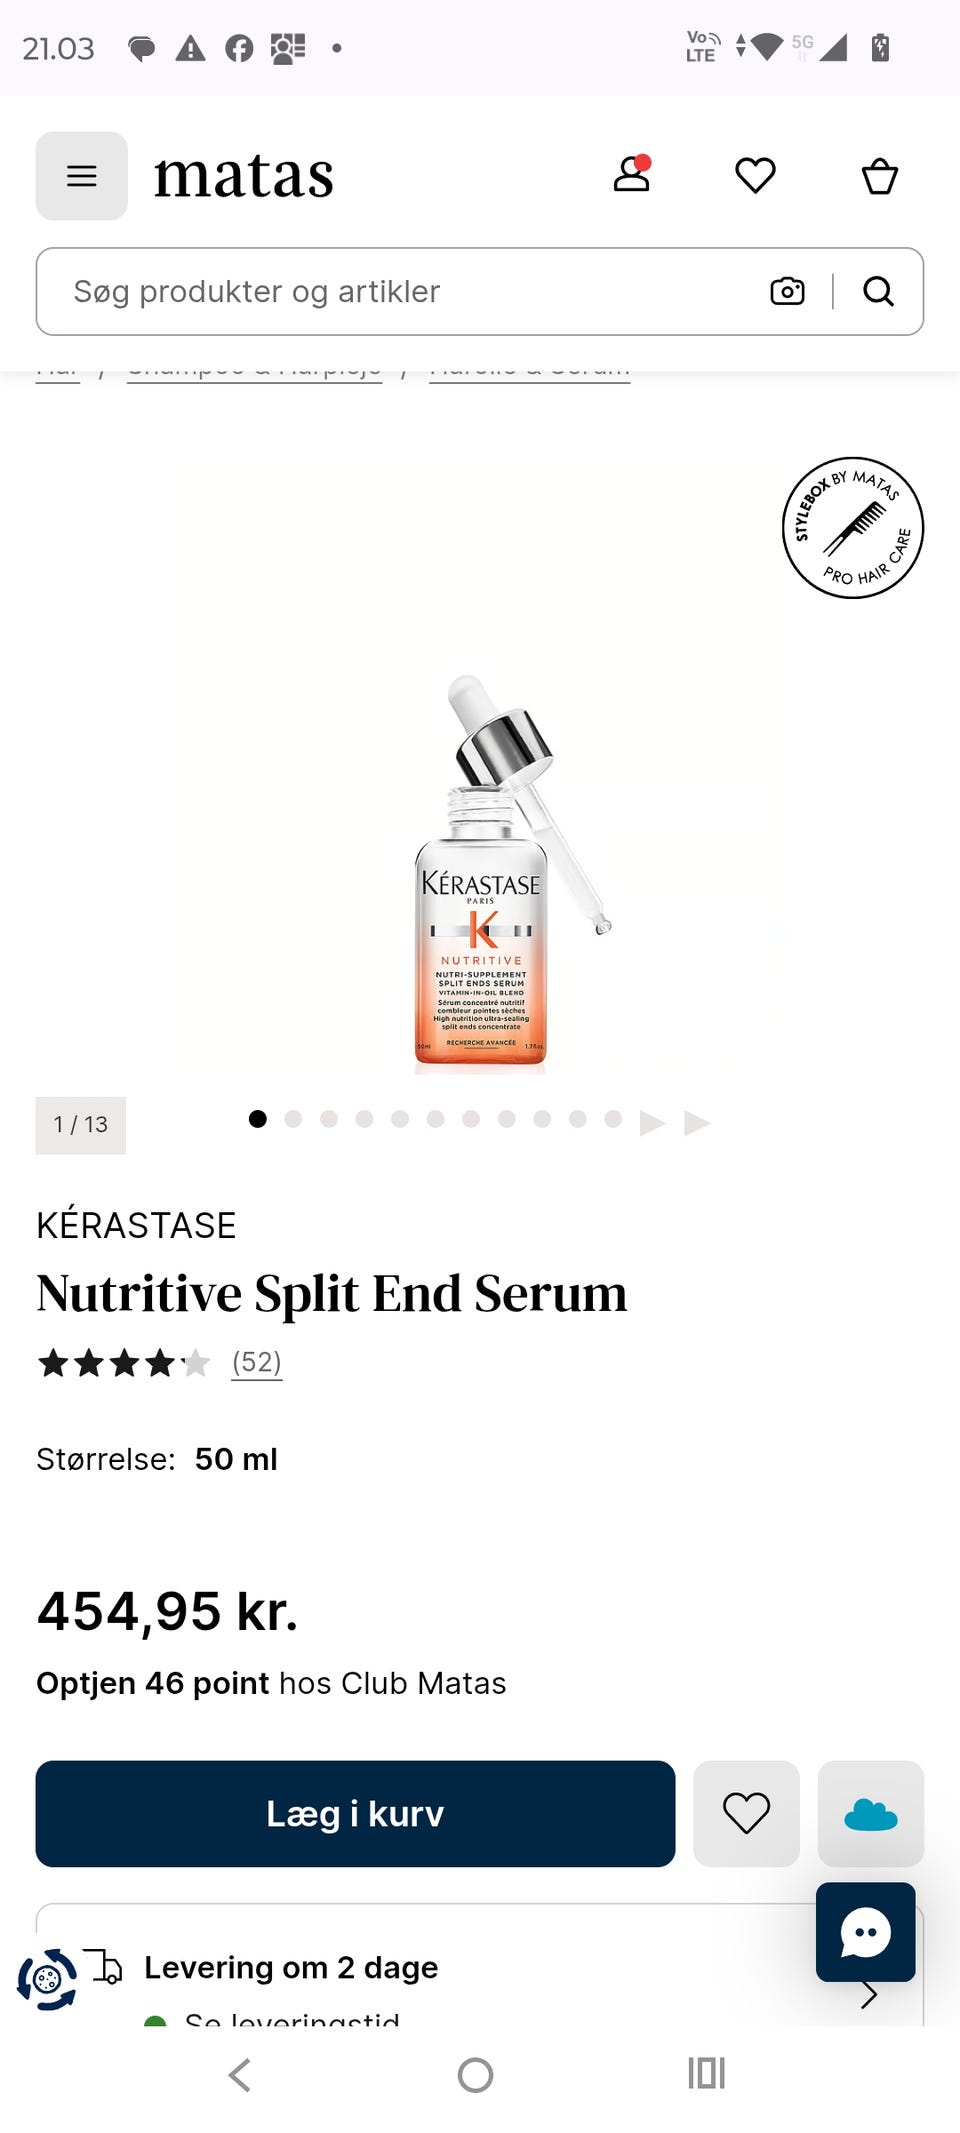Tap the magnifying glass search icon

click(x=879, y=291)
